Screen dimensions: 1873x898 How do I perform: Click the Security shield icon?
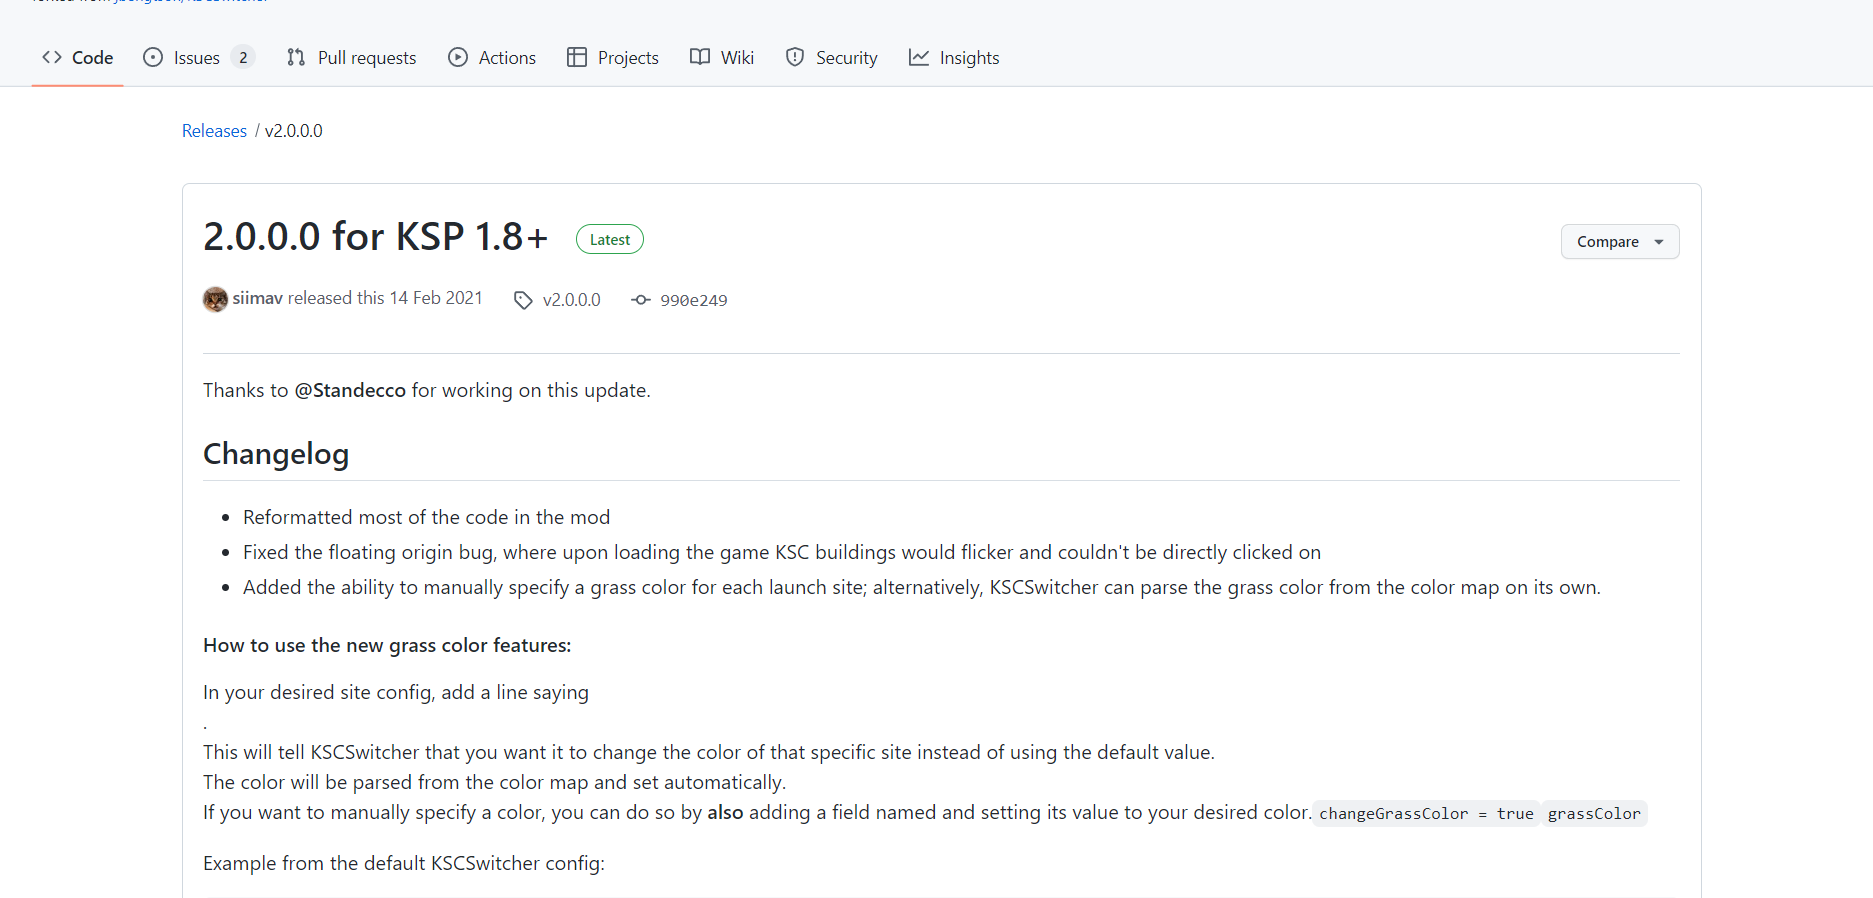(x=795, y=58)
